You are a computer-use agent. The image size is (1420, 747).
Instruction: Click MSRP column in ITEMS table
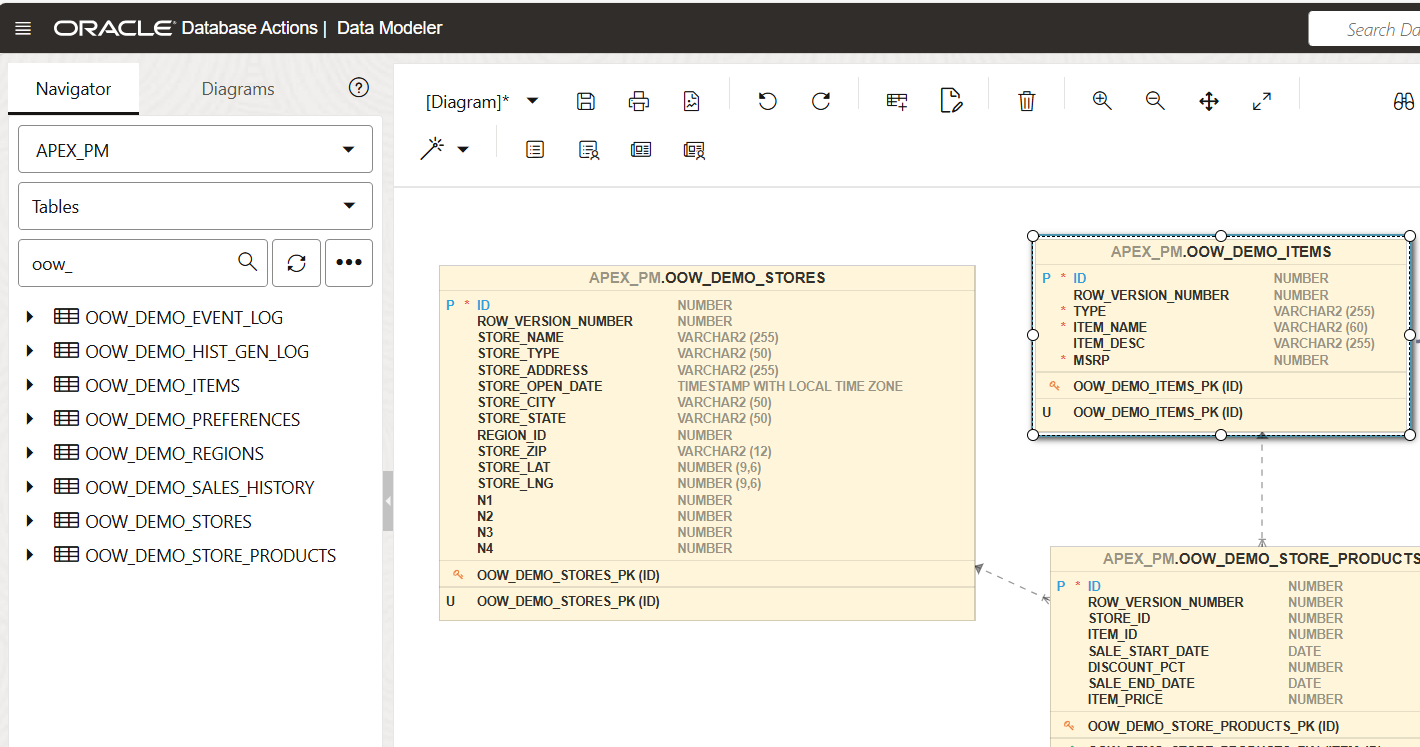coord(1090,360)
